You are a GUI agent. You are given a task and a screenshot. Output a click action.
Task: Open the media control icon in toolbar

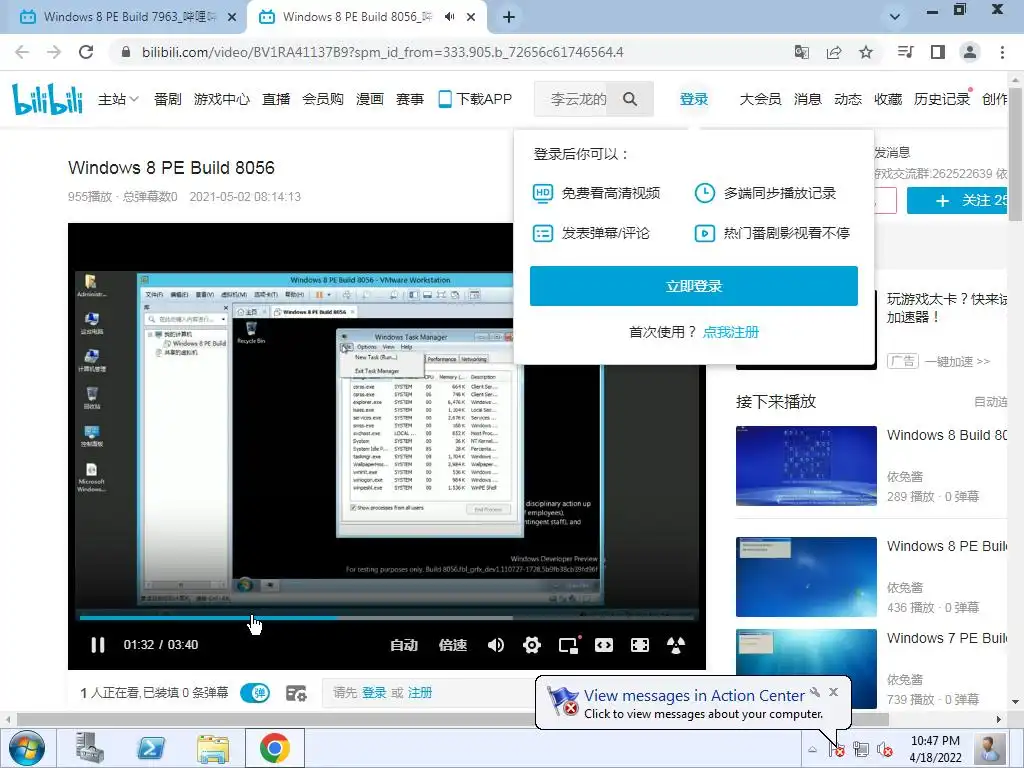point(906,52)
